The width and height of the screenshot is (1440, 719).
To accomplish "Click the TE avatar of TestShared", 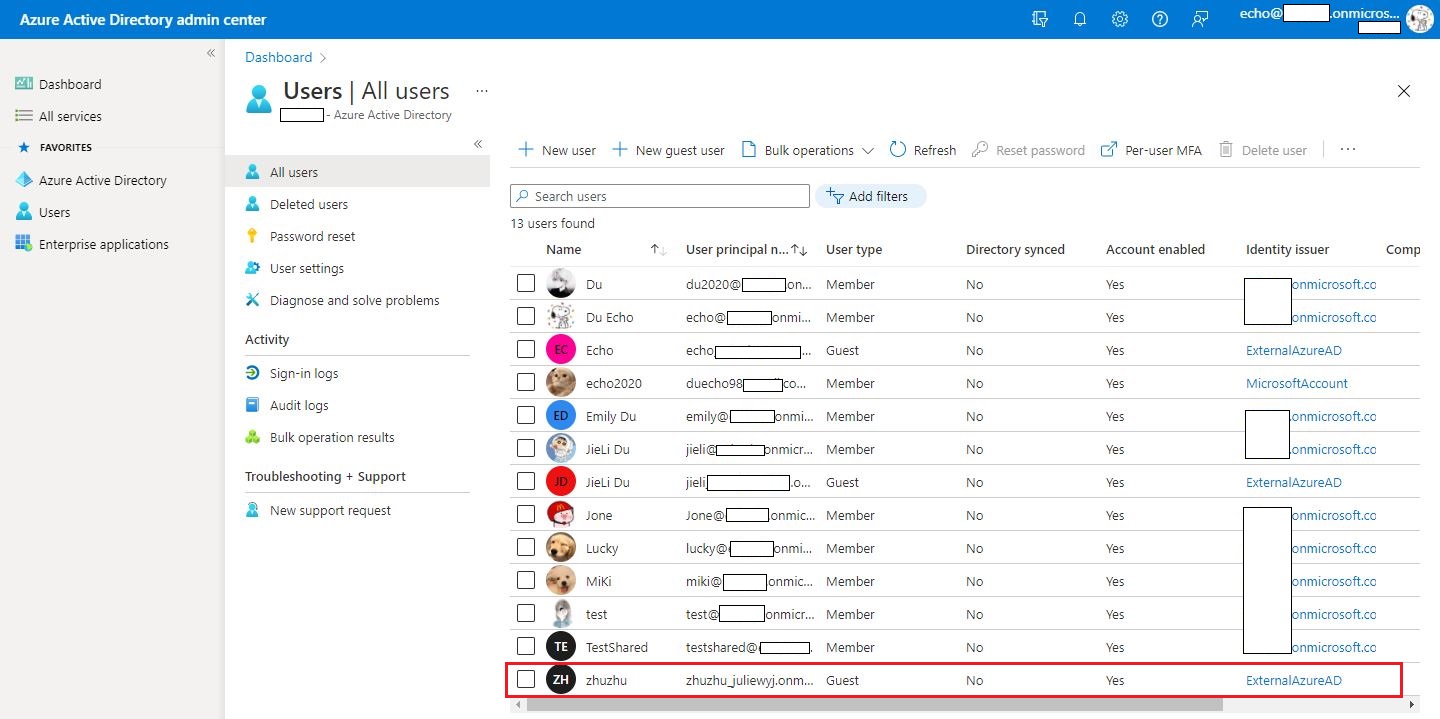I will pyautogui.click(x=561, y=647).
